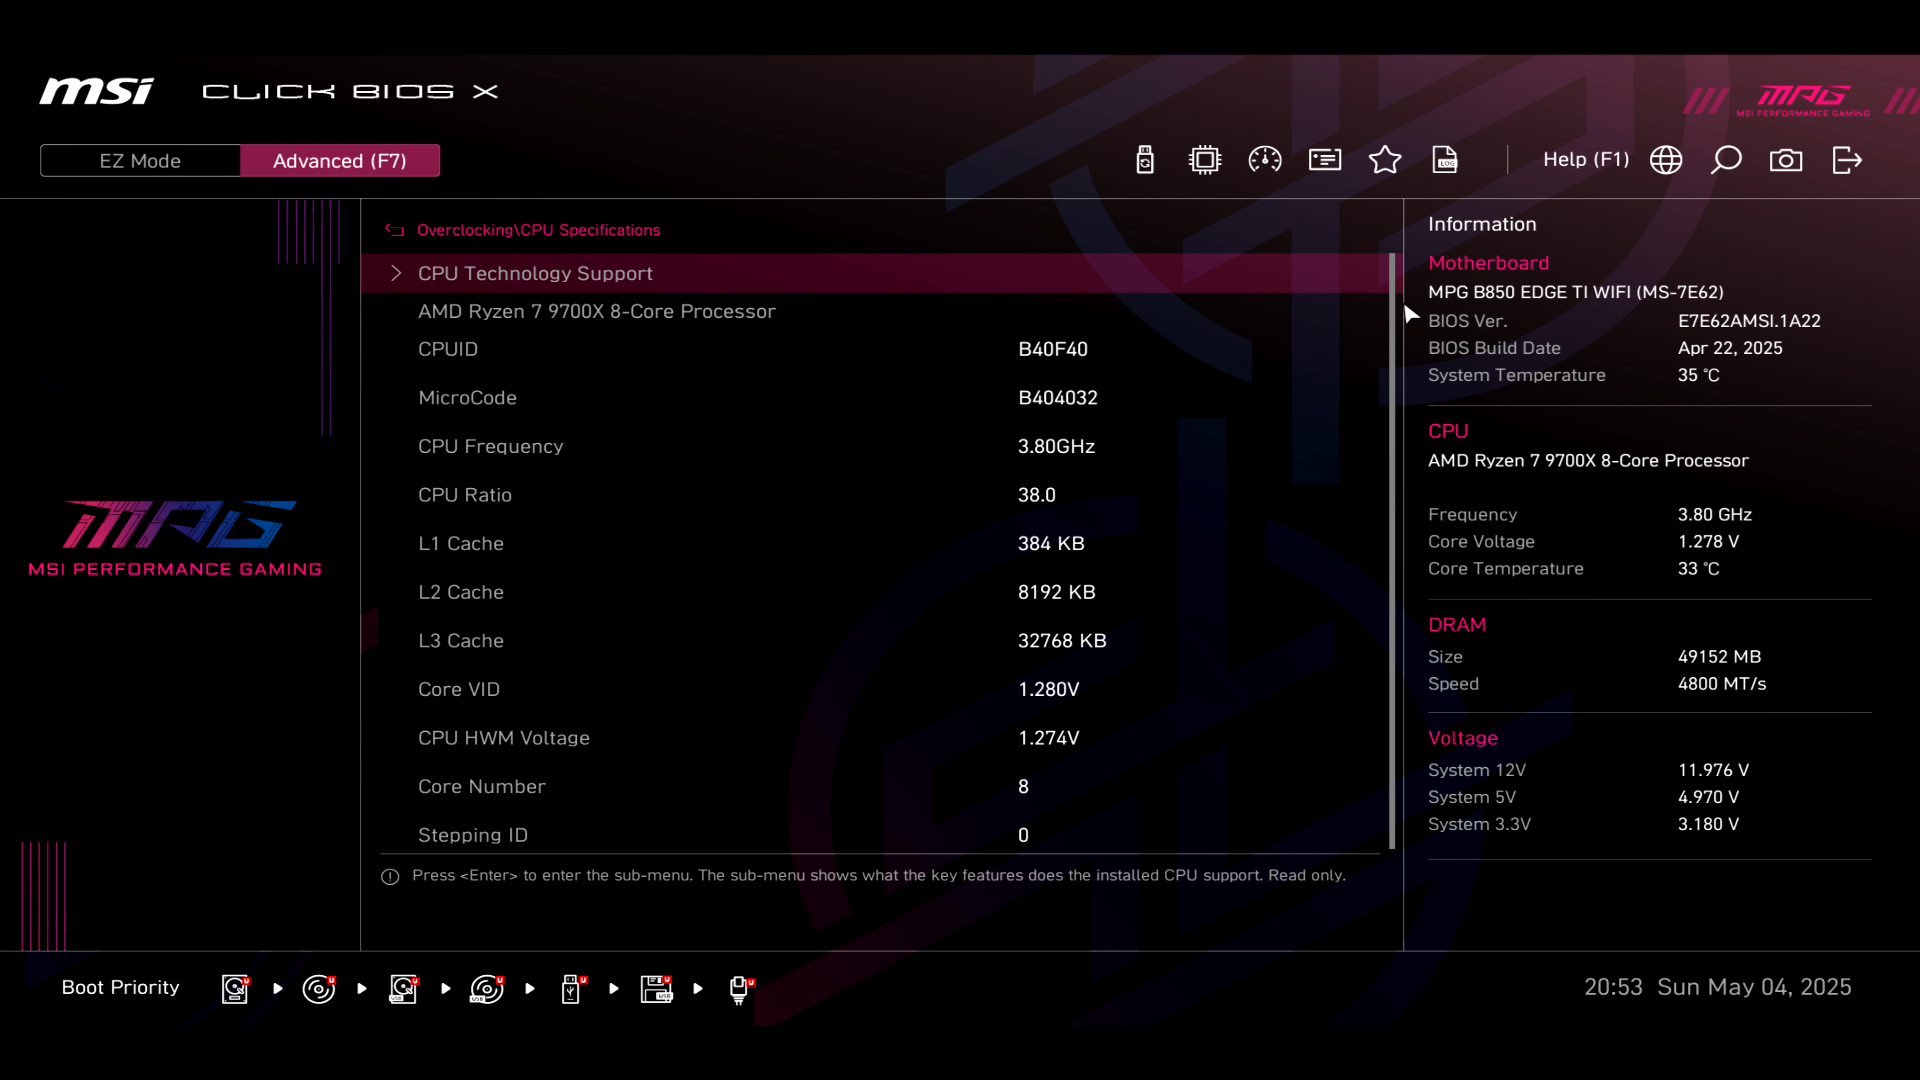The height and width of the screenshot is (1080, 1920).
Task: Open the LOG file icon
Action: coord(1445,160)
